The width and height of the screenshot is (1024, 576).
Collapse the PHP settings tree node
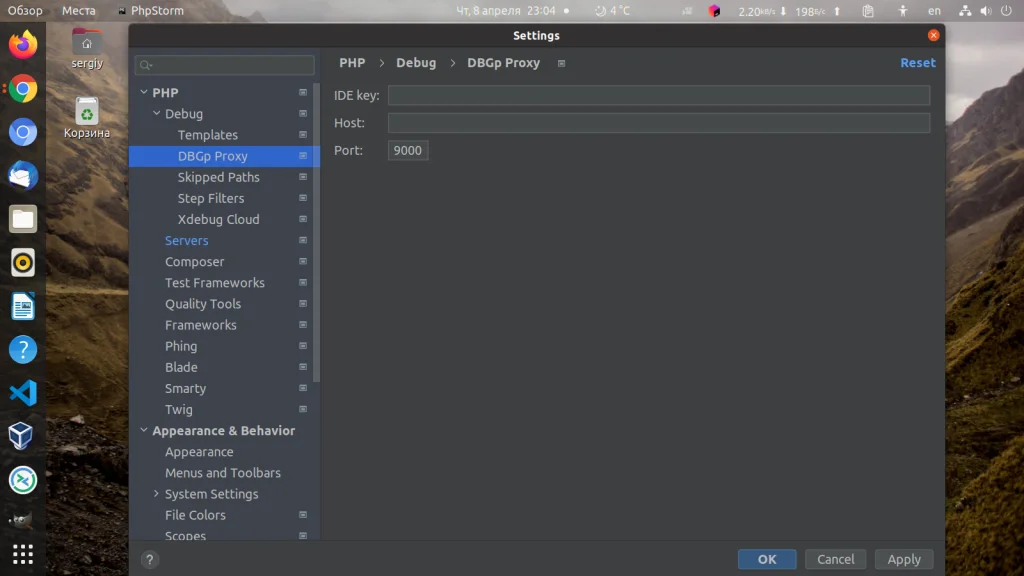pyautogui.click(x=143, y=92)
